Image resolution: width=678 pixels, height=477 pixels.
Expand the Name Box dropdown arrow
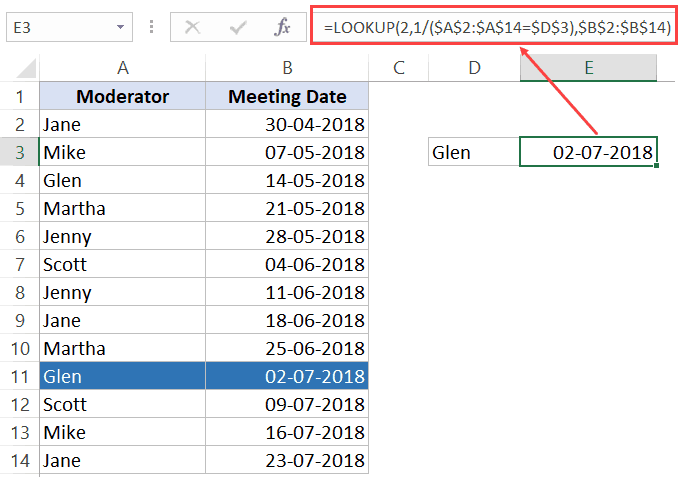(x=120, y=27)
